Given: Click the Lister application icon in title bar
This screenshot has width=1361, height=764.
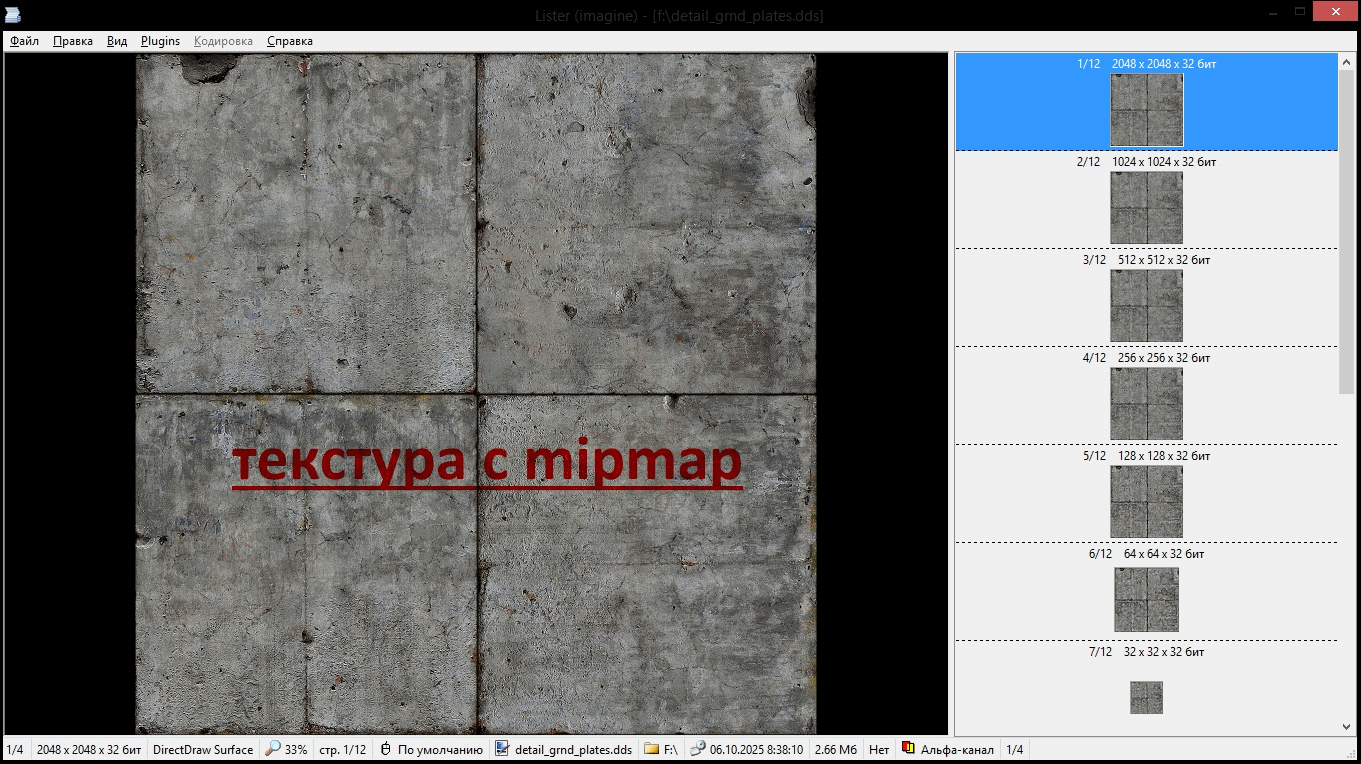Looking at the screenshot, I should point(12,14).
